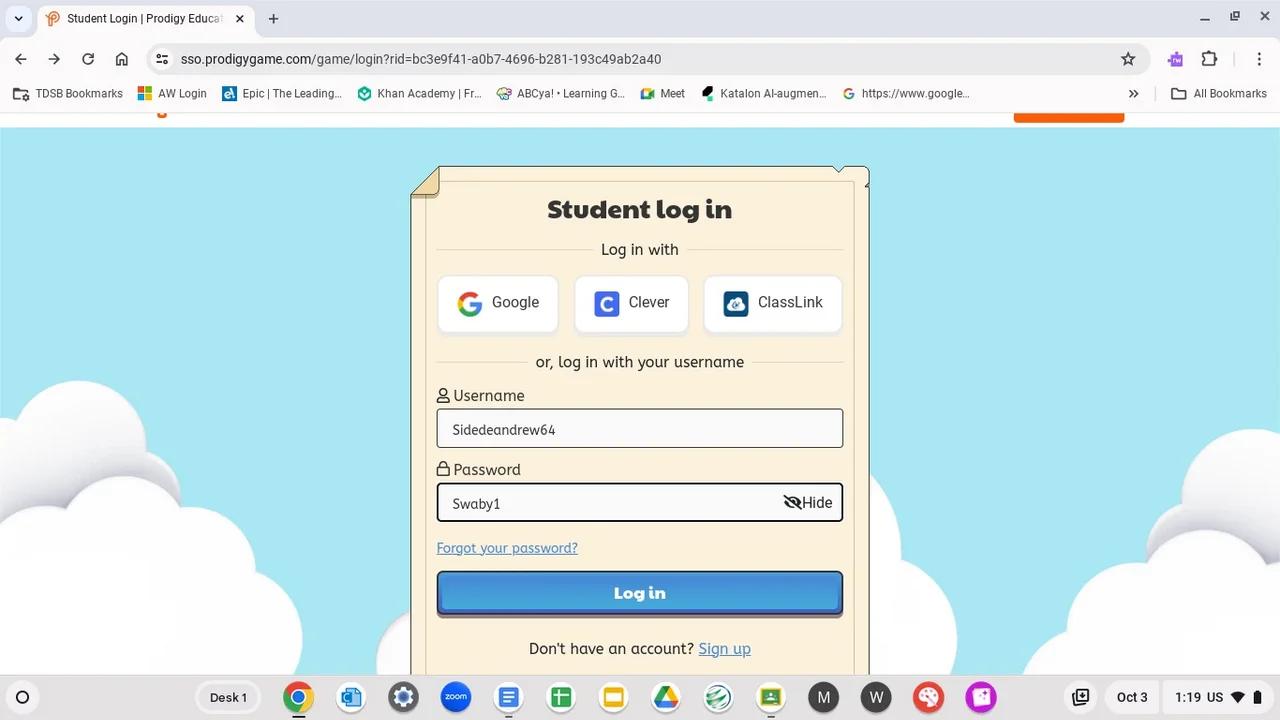
Task: Open the calendar from the Oct 3 date
Action: [x=1132, y=697]
